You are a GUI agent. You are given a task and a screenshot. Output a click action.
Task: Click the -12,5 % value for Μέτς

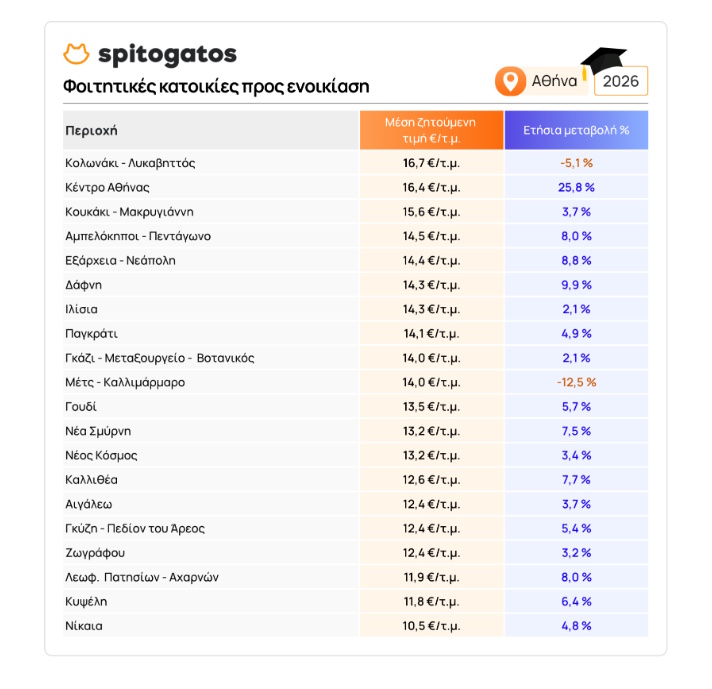[x=576, y=382]
